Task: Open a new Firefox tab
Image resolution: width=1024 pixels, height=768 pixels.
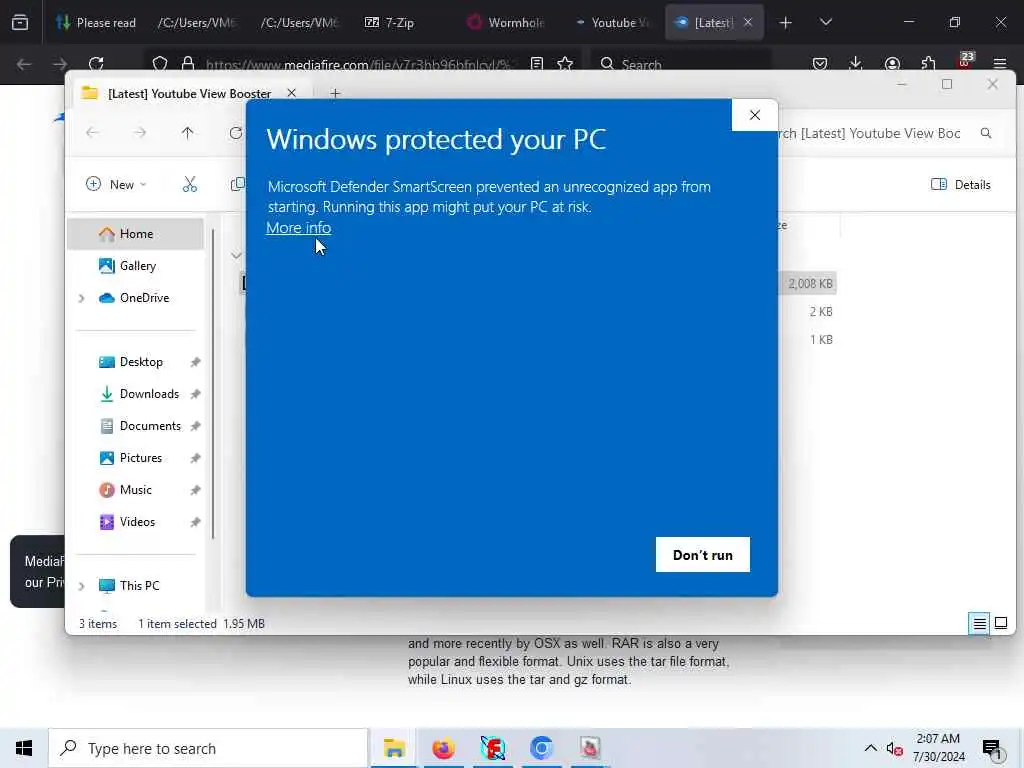Action: click(786, 22)
